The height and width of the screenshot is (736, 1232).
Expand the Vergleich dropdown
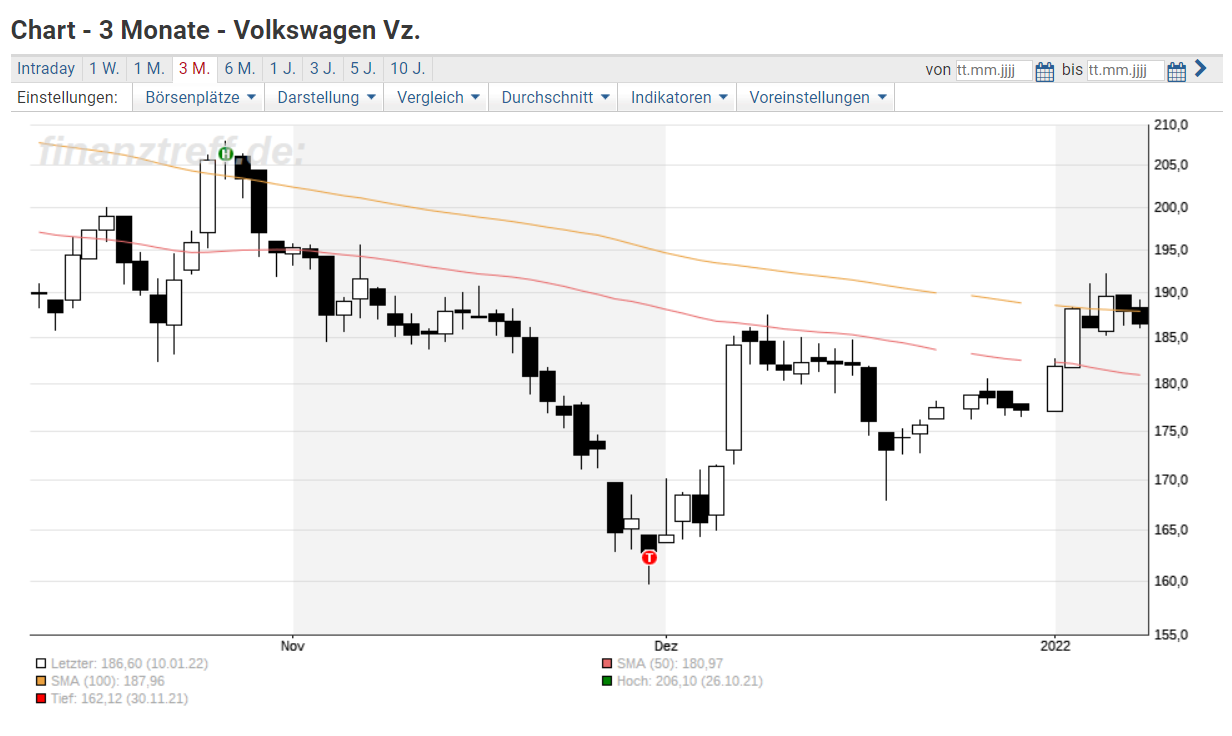click(438, 97)
